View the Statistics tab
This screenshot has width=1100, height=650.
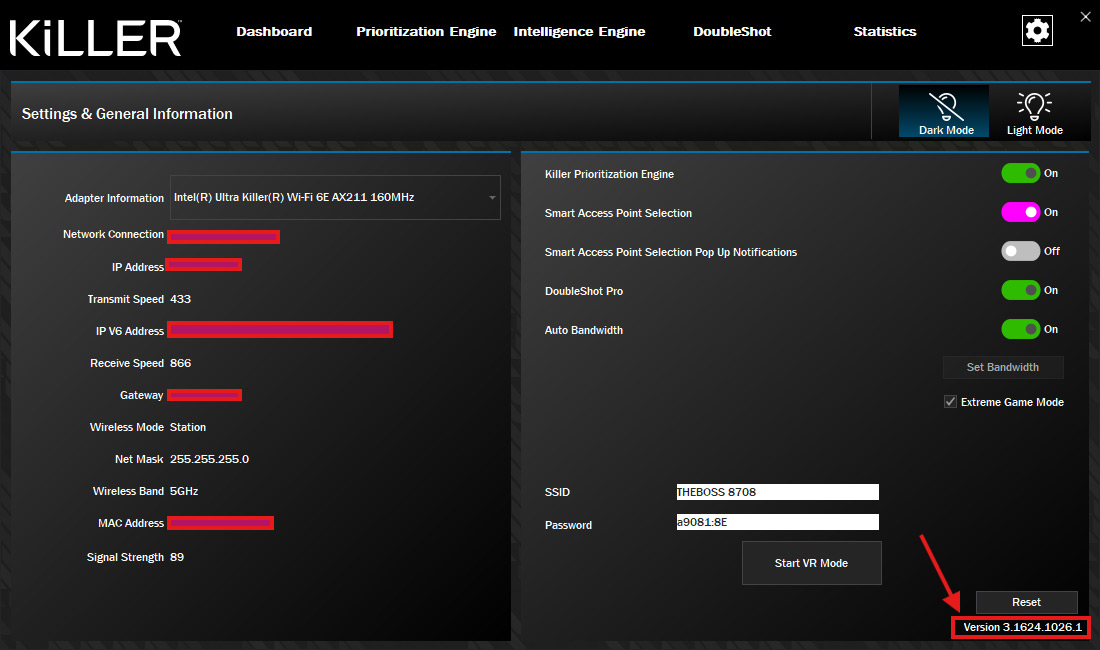tap(885, 32)
